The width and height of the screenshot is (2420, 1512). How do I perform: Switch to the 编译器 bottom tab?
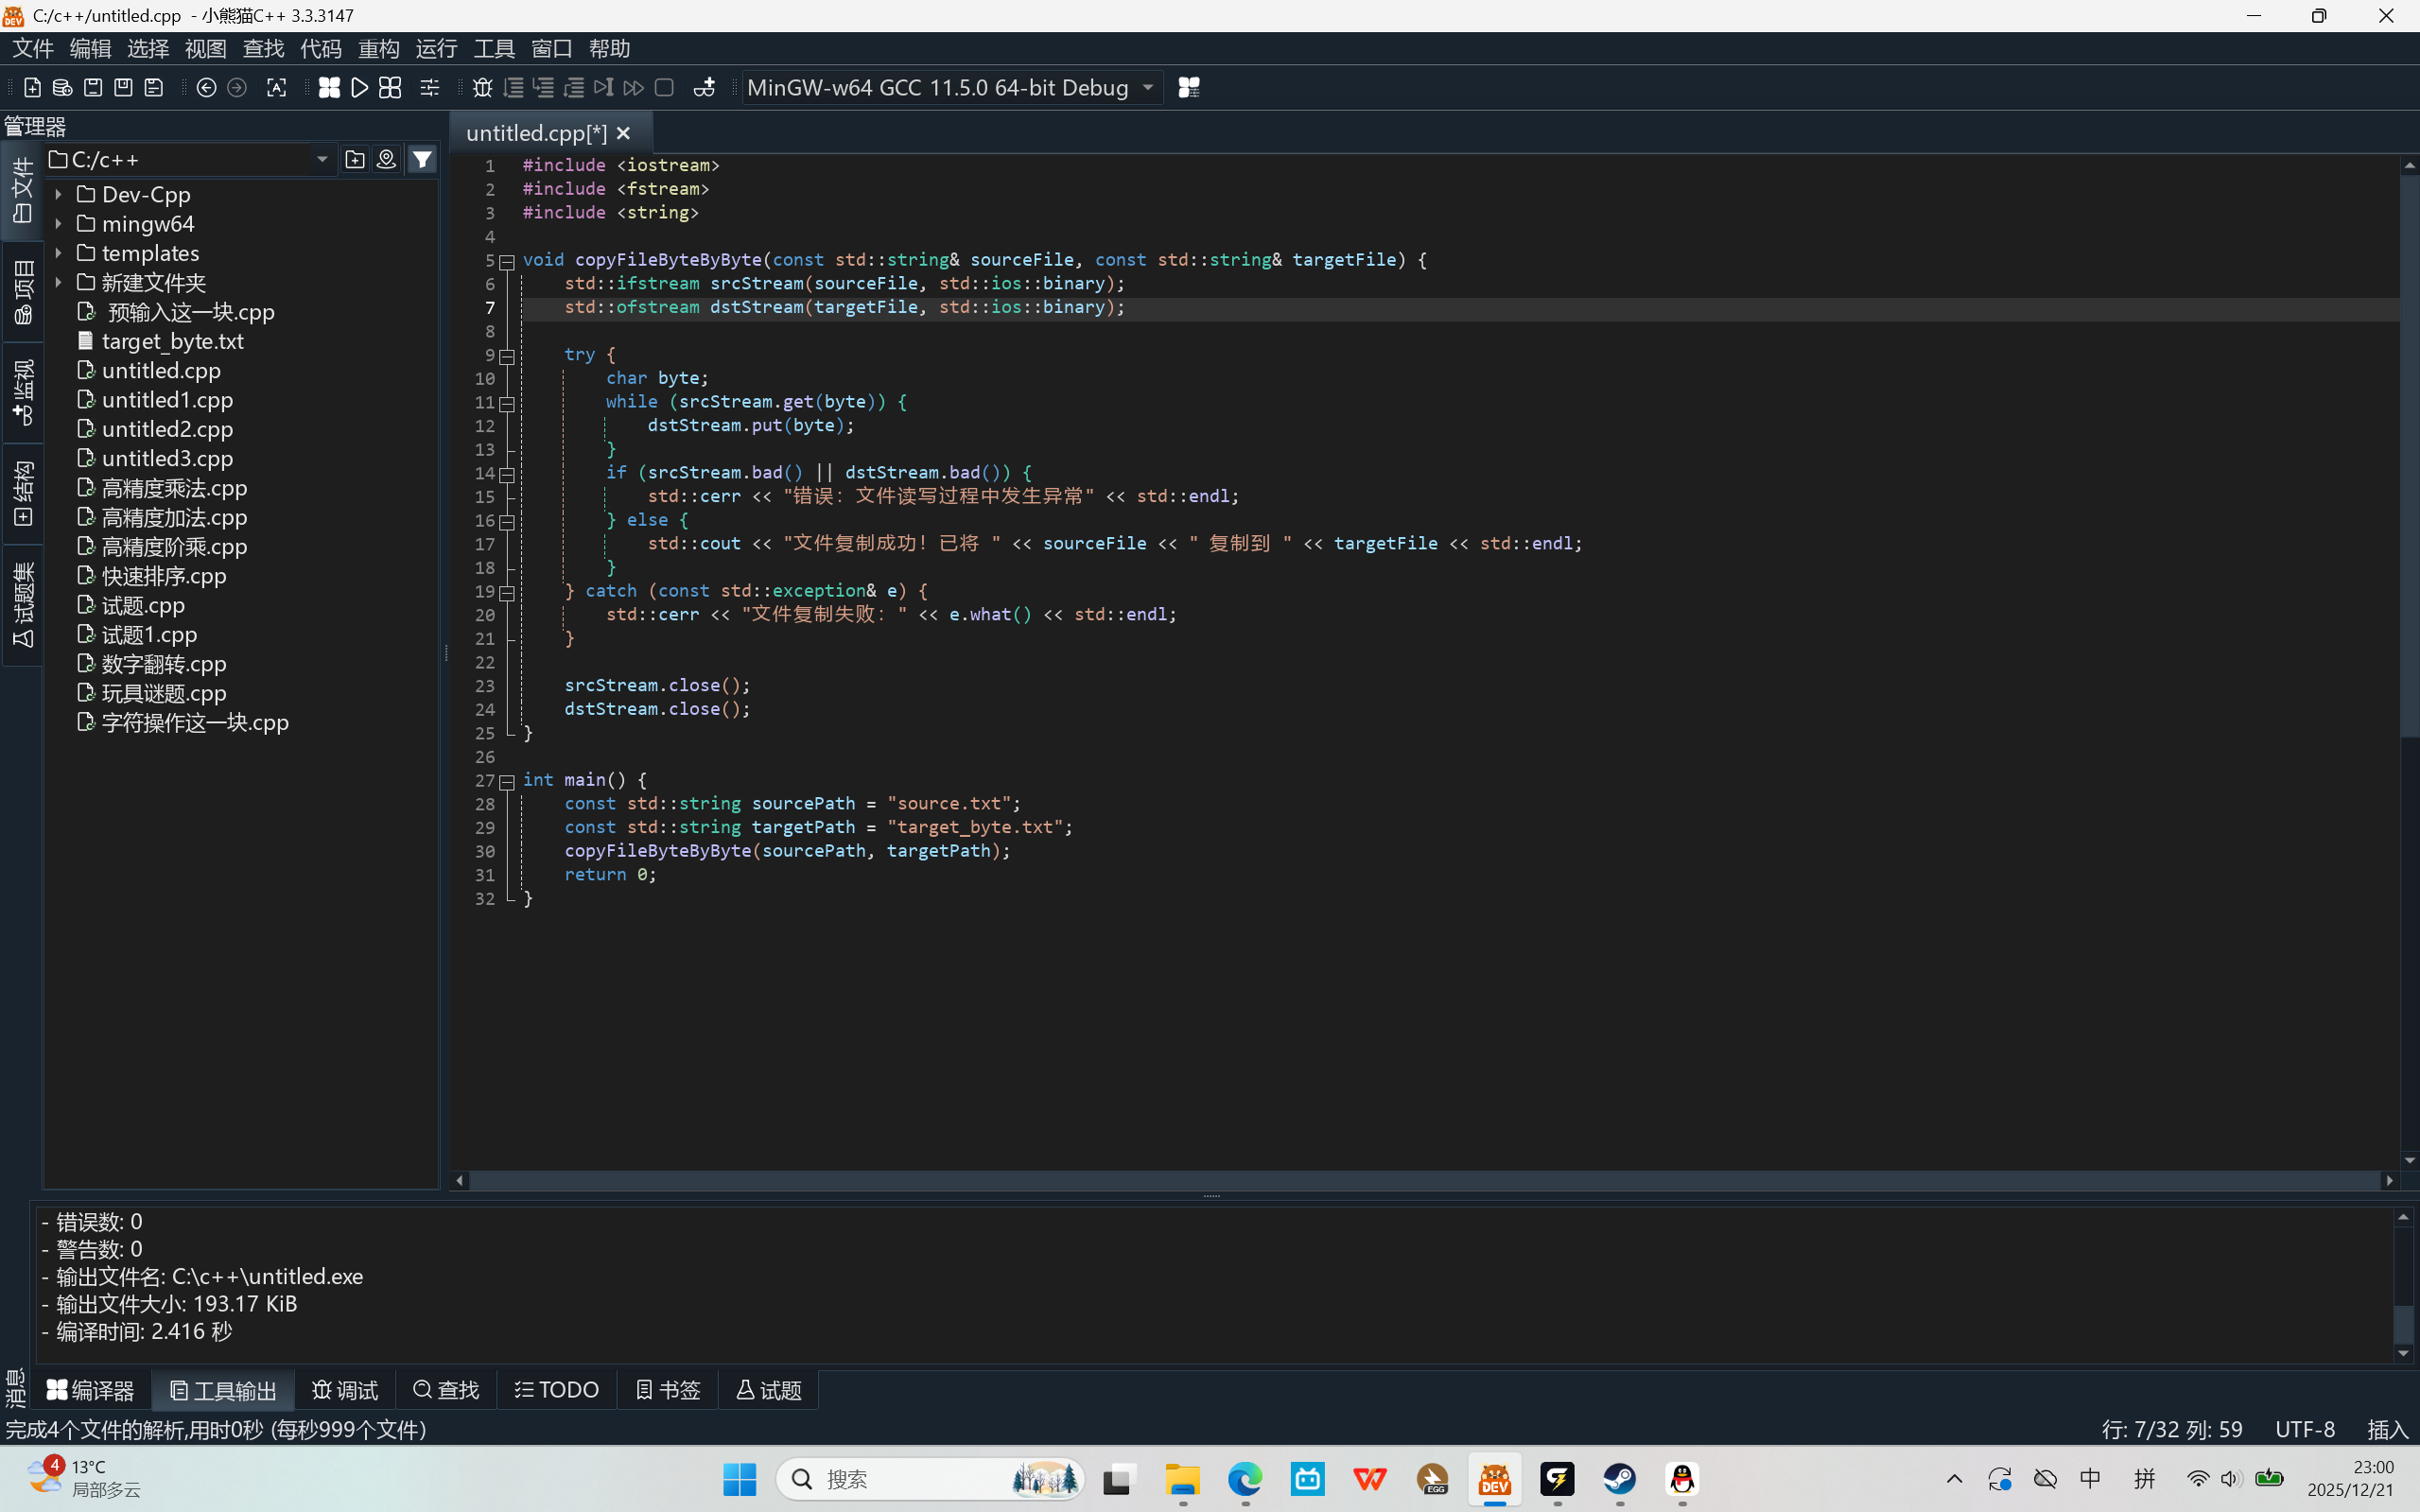[91, 1390]
